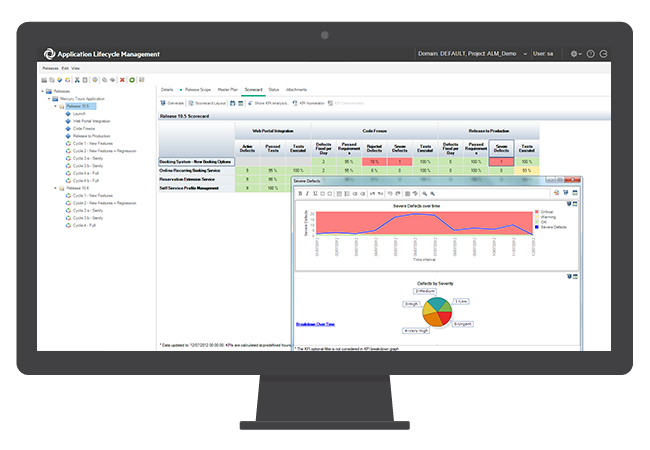Image resolution: width=650 pixels, height=450 pixels.
Task: Click the Warning yellow legend swatch
Action: 536,217
